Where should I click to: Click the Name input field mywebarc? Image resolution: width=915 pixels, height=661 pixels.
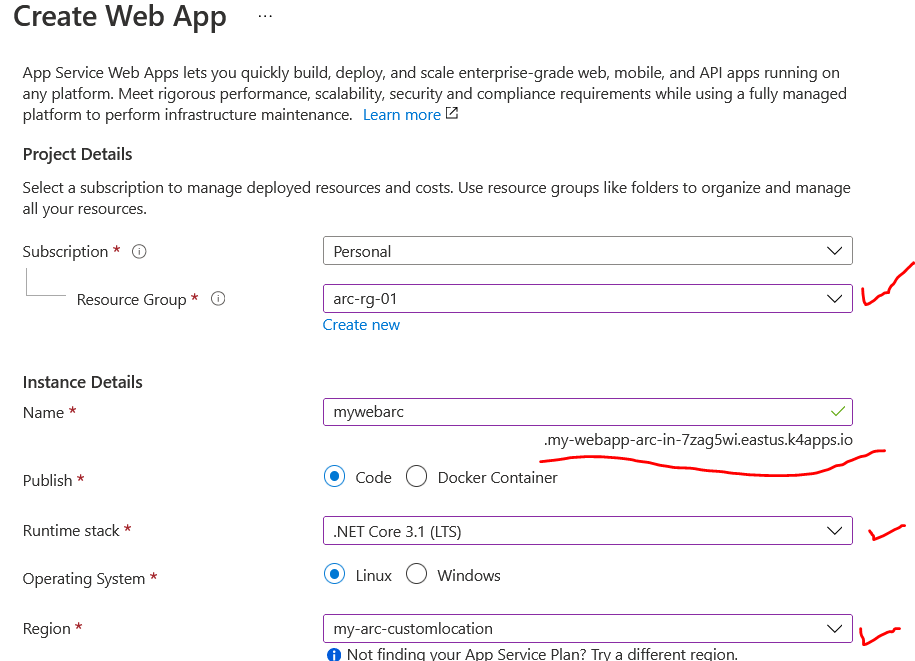[x=588, y=412]
